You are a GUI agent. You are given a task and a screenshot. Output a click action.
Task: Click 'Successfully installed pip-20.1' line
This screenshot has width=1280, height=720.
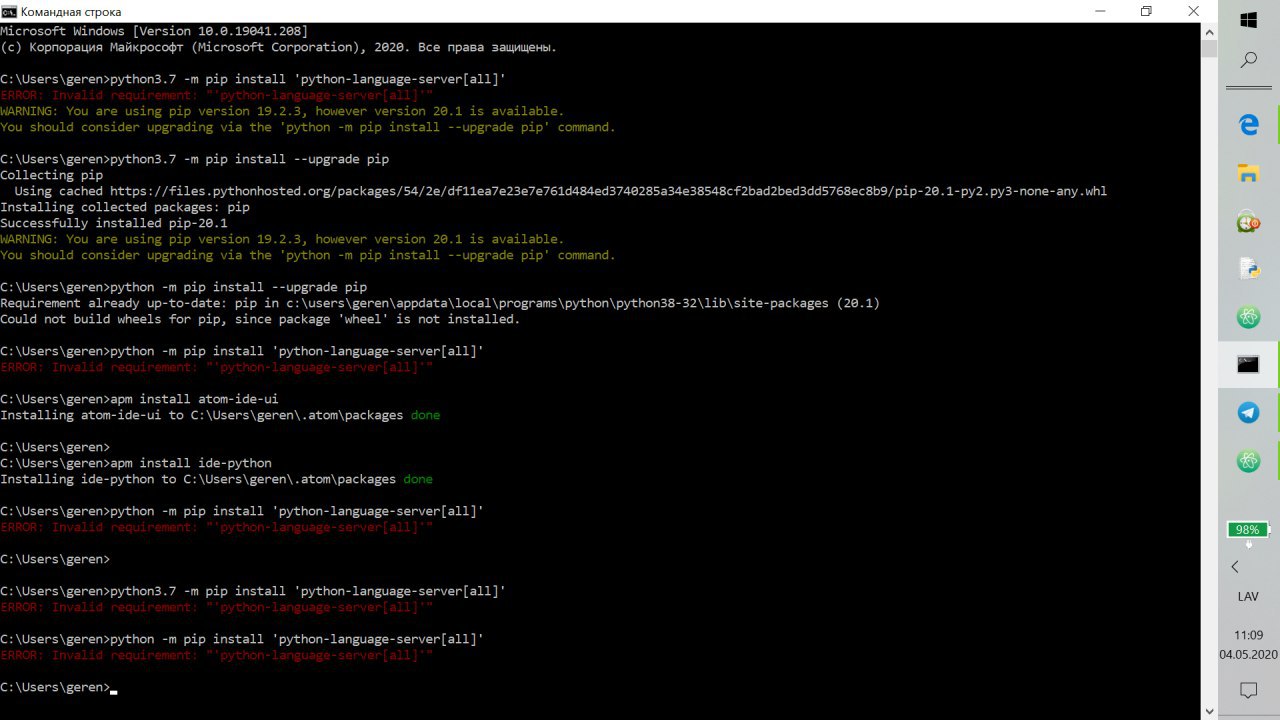click(114, 223)
